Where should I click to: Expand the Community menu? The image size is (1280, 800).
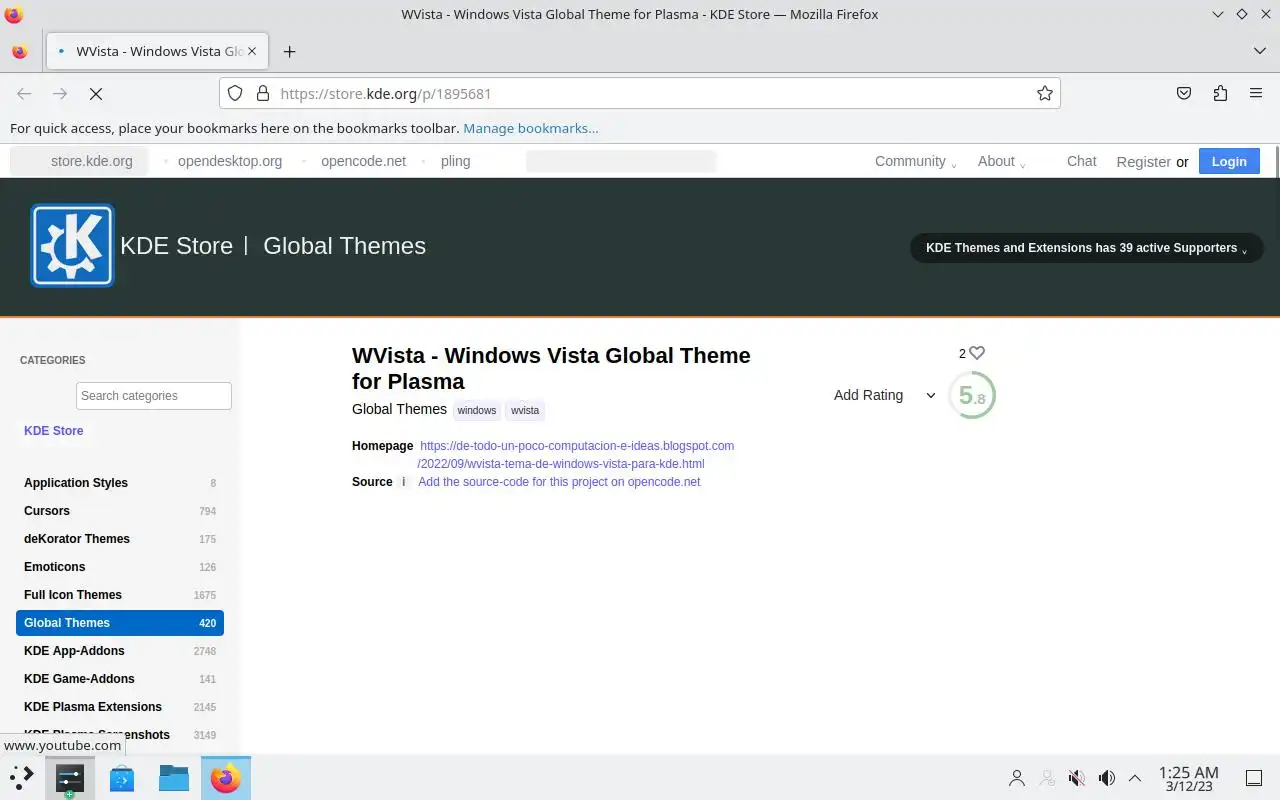915,161
